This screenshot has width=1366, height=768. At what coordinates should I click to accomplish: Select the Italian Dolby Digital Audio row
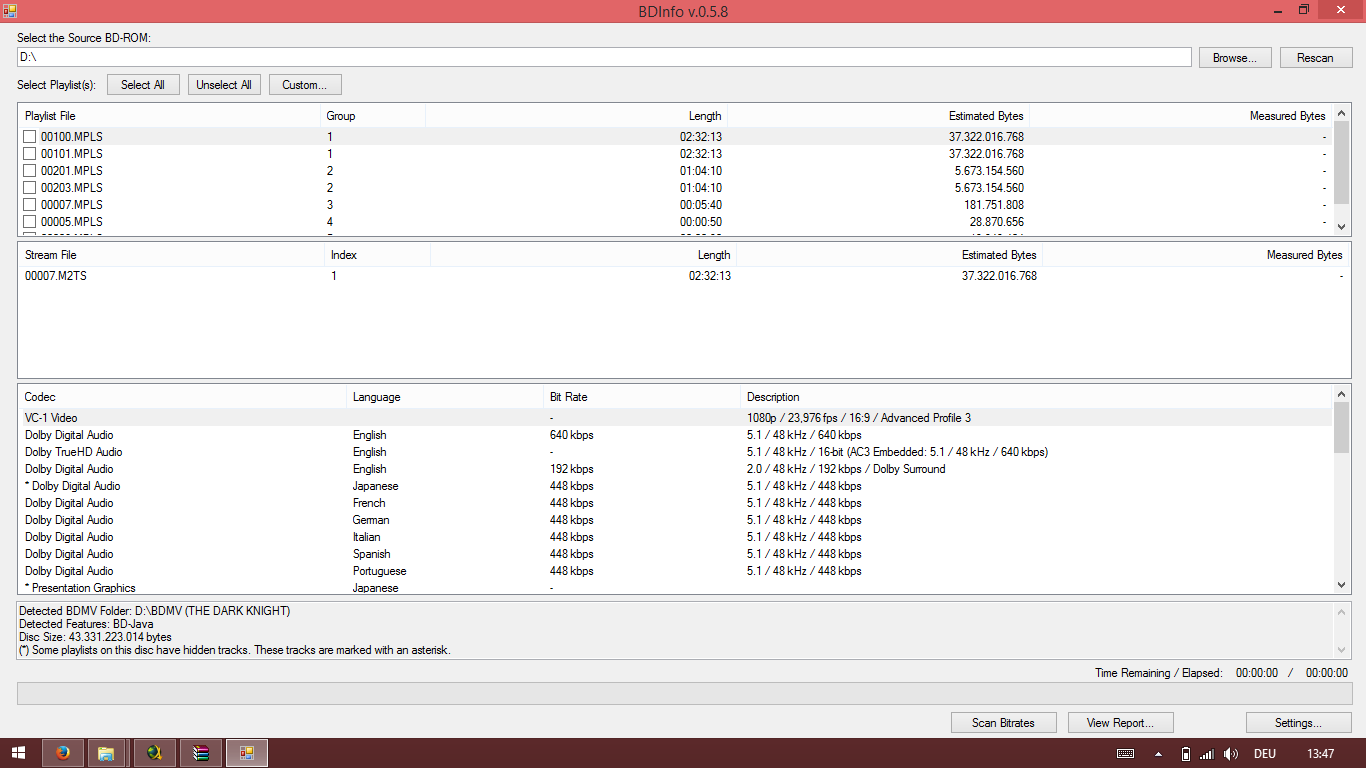pyautogui.click(x=676, y=537)
